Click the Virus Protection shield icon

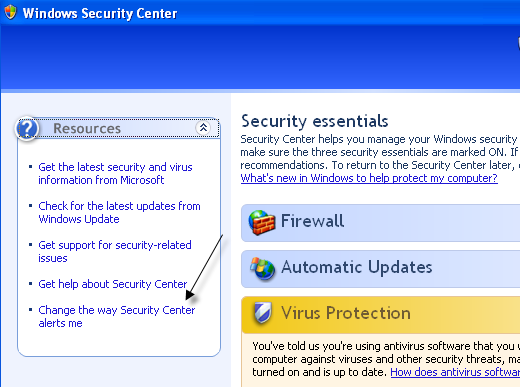tap(263, 313)
